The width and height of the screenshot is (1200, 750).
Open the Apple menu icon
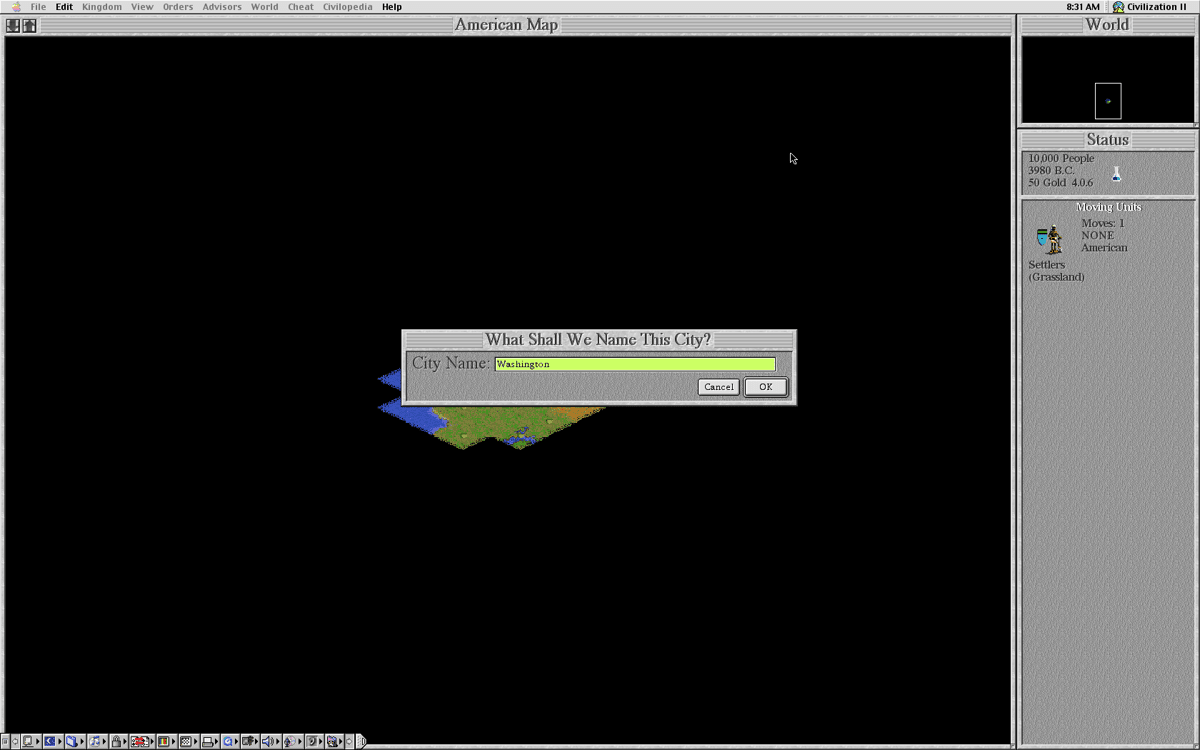15,7
